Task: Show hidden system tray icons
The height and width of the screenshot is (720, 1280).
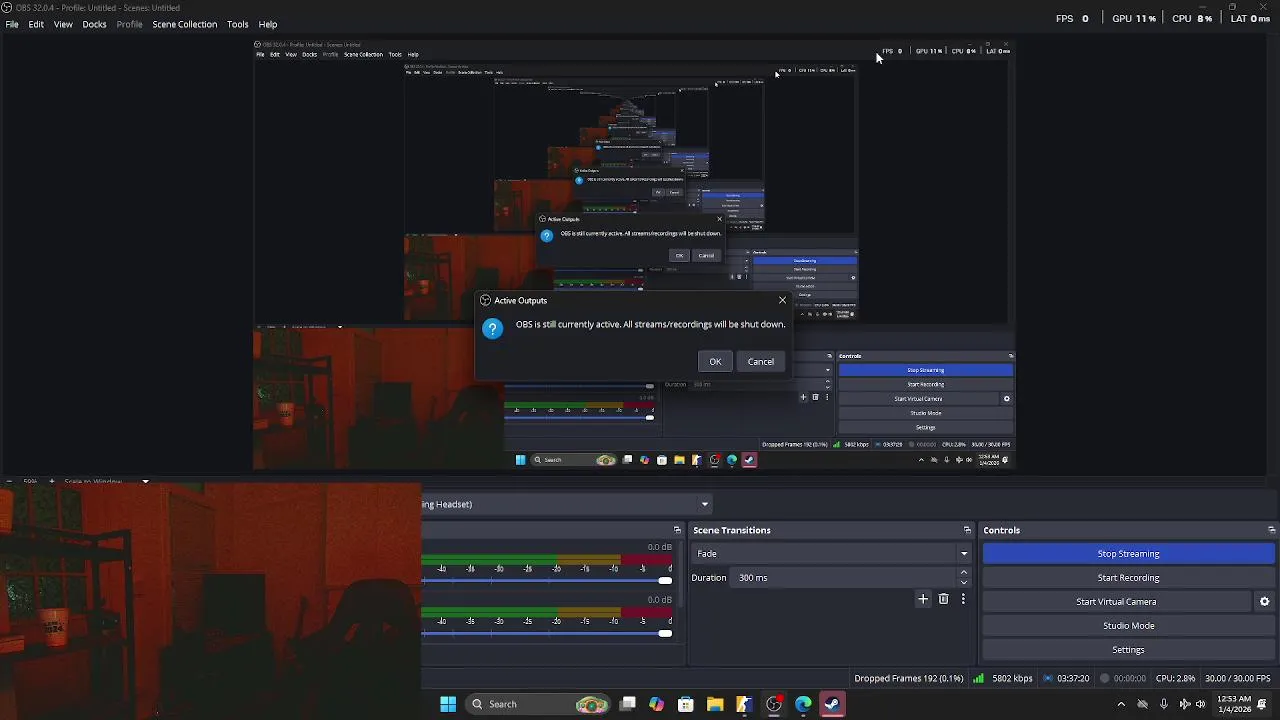Action: (x=1120, y=704)
